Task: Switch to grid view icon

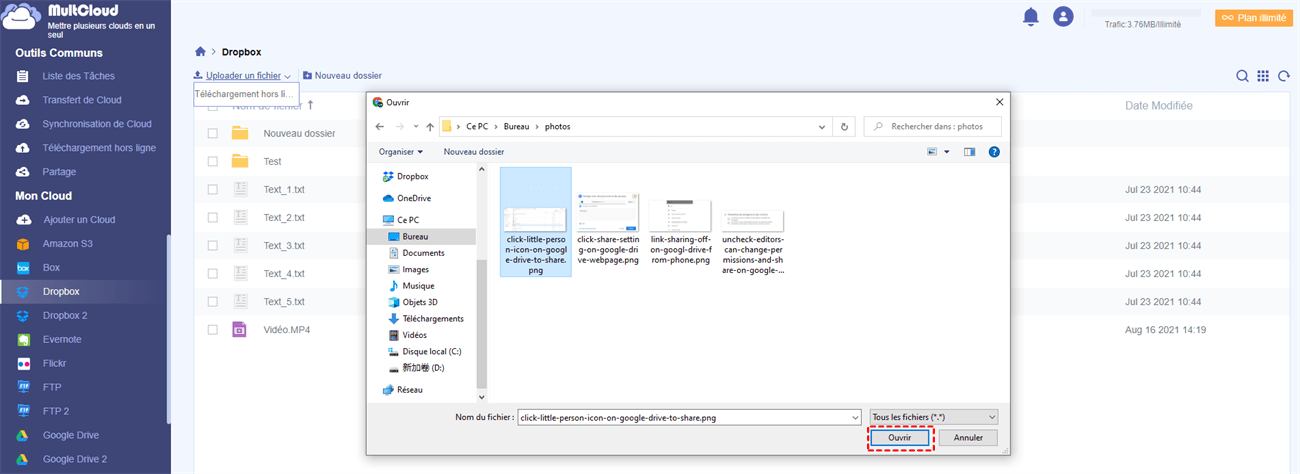Action: point(1263,76)
